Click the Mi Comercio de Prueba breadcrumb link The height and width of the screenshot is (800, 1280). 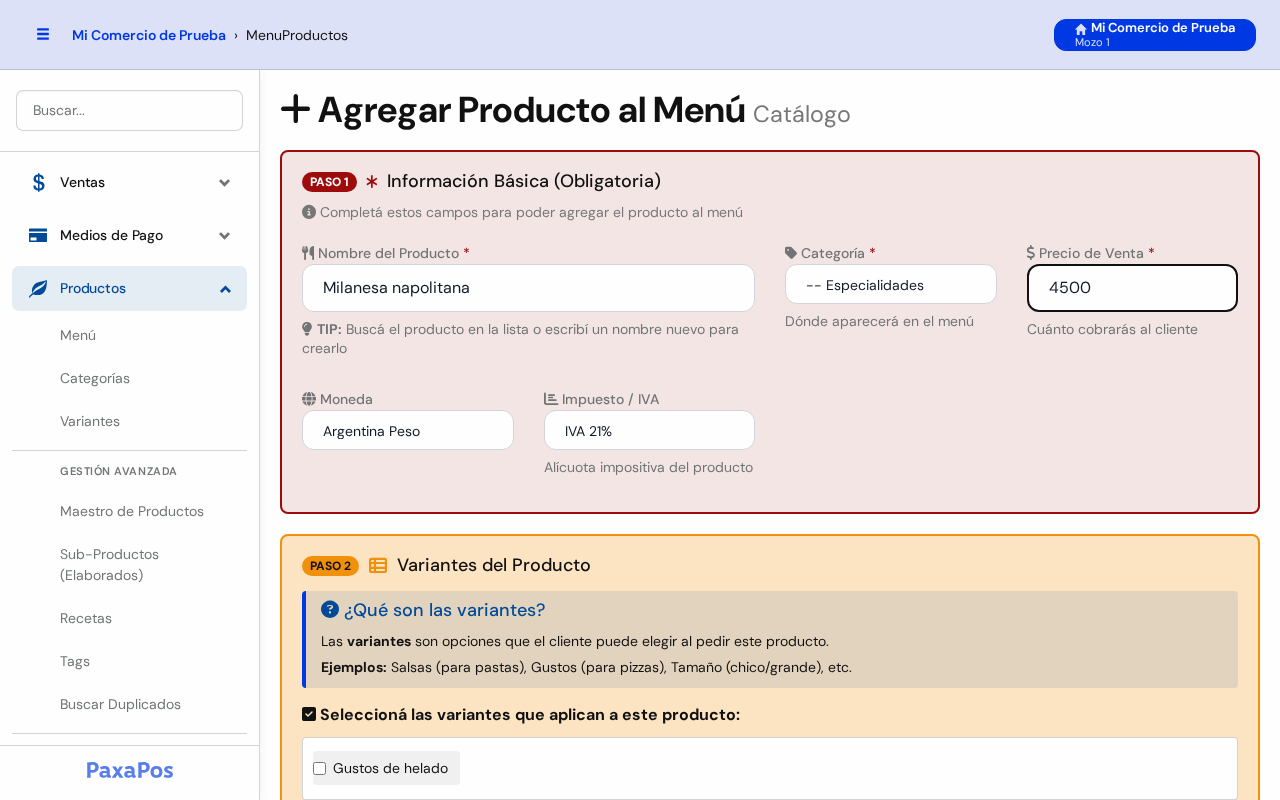pos(149,35)
